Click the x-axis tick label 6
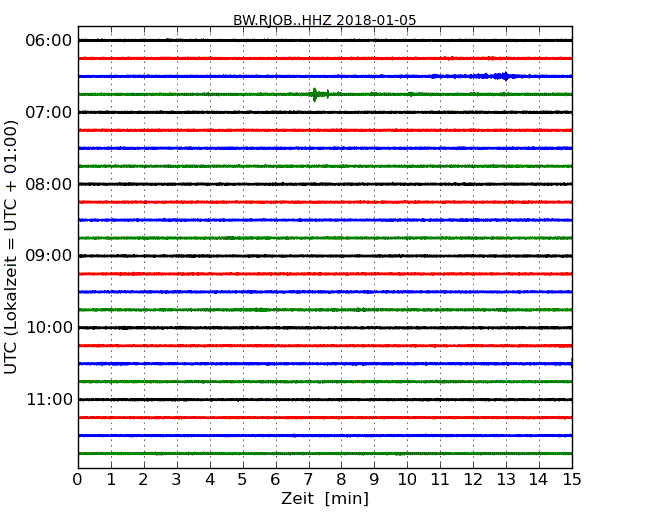Image resolution: width=650 pixels, height=520 pixels. point(276,480)
